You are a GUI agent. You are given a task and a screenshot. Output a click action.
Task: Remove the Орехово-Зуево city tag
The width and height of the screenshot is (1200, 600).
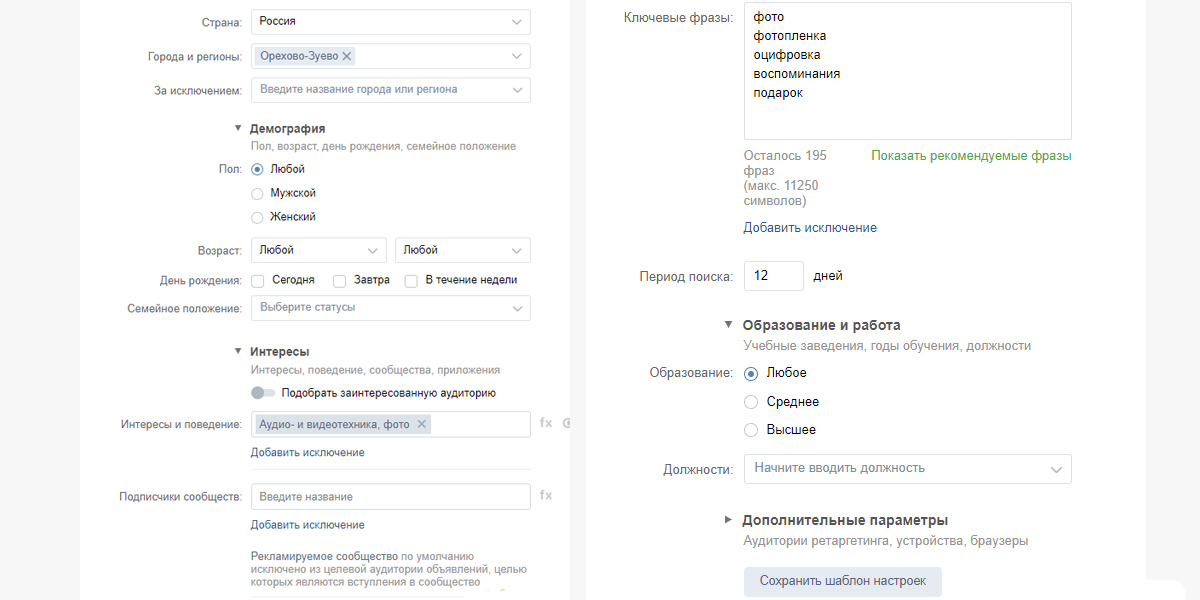(x=347, y=57)
